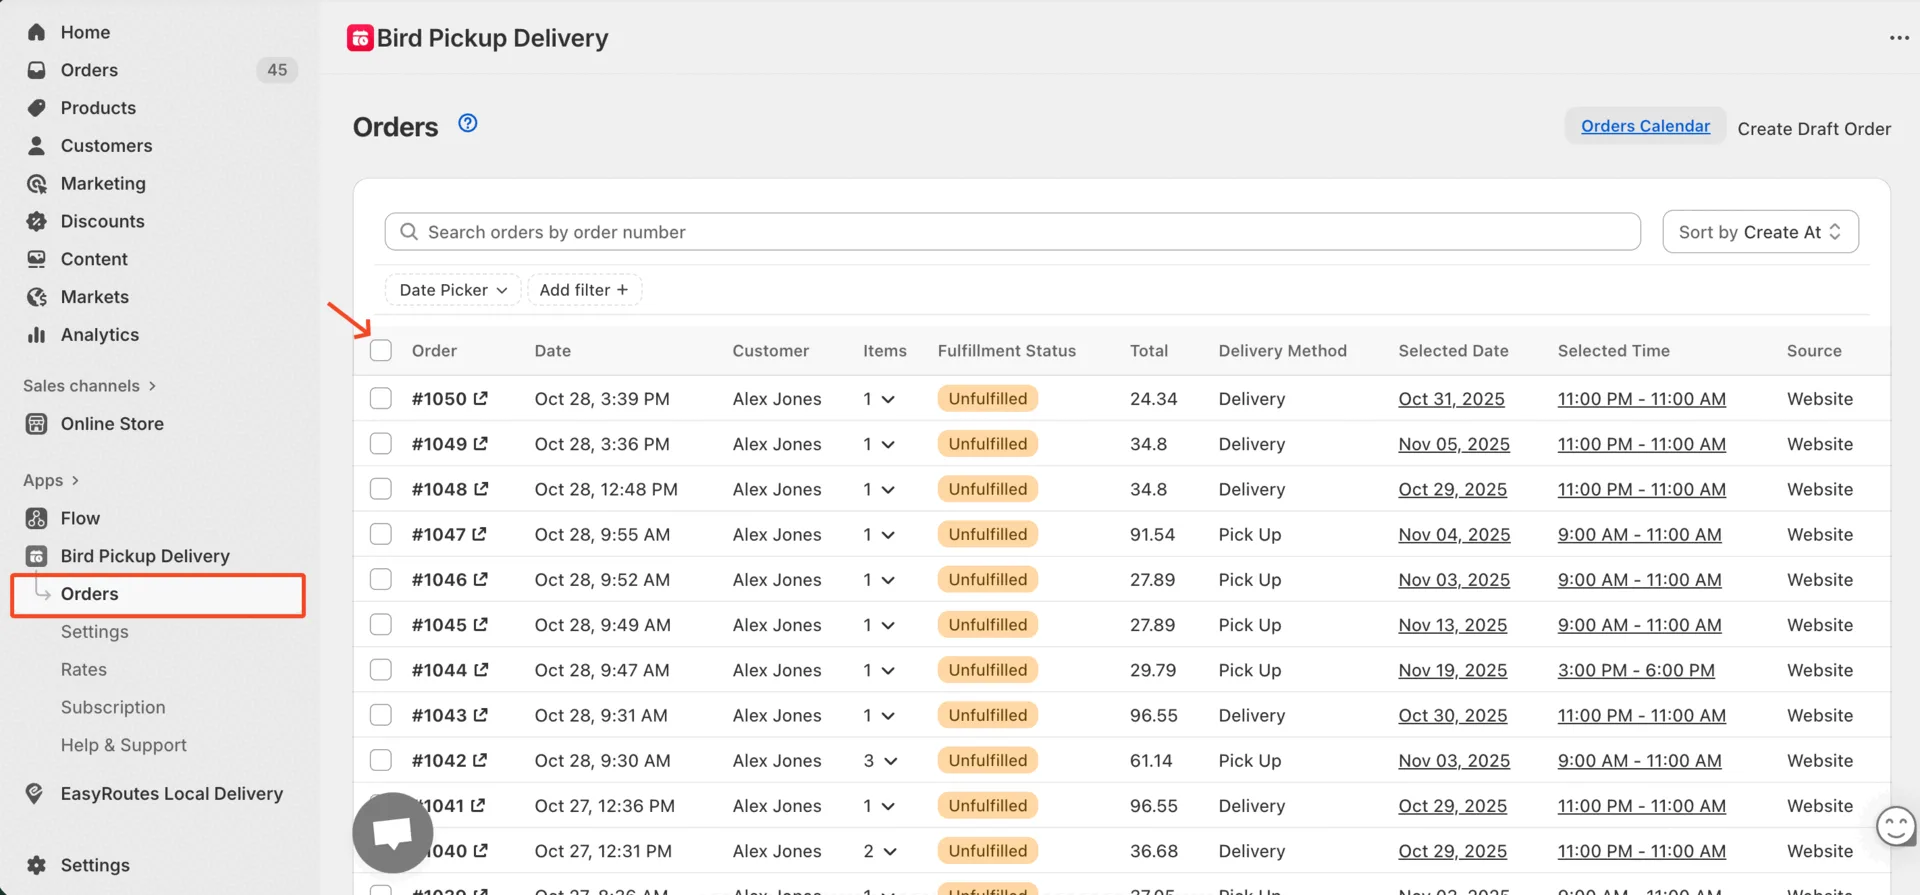Click the three-dot more options icon
Image resolution: width=1920 pixels, height=895 pixels.
pyautogui.click(x=1899, y=38)
